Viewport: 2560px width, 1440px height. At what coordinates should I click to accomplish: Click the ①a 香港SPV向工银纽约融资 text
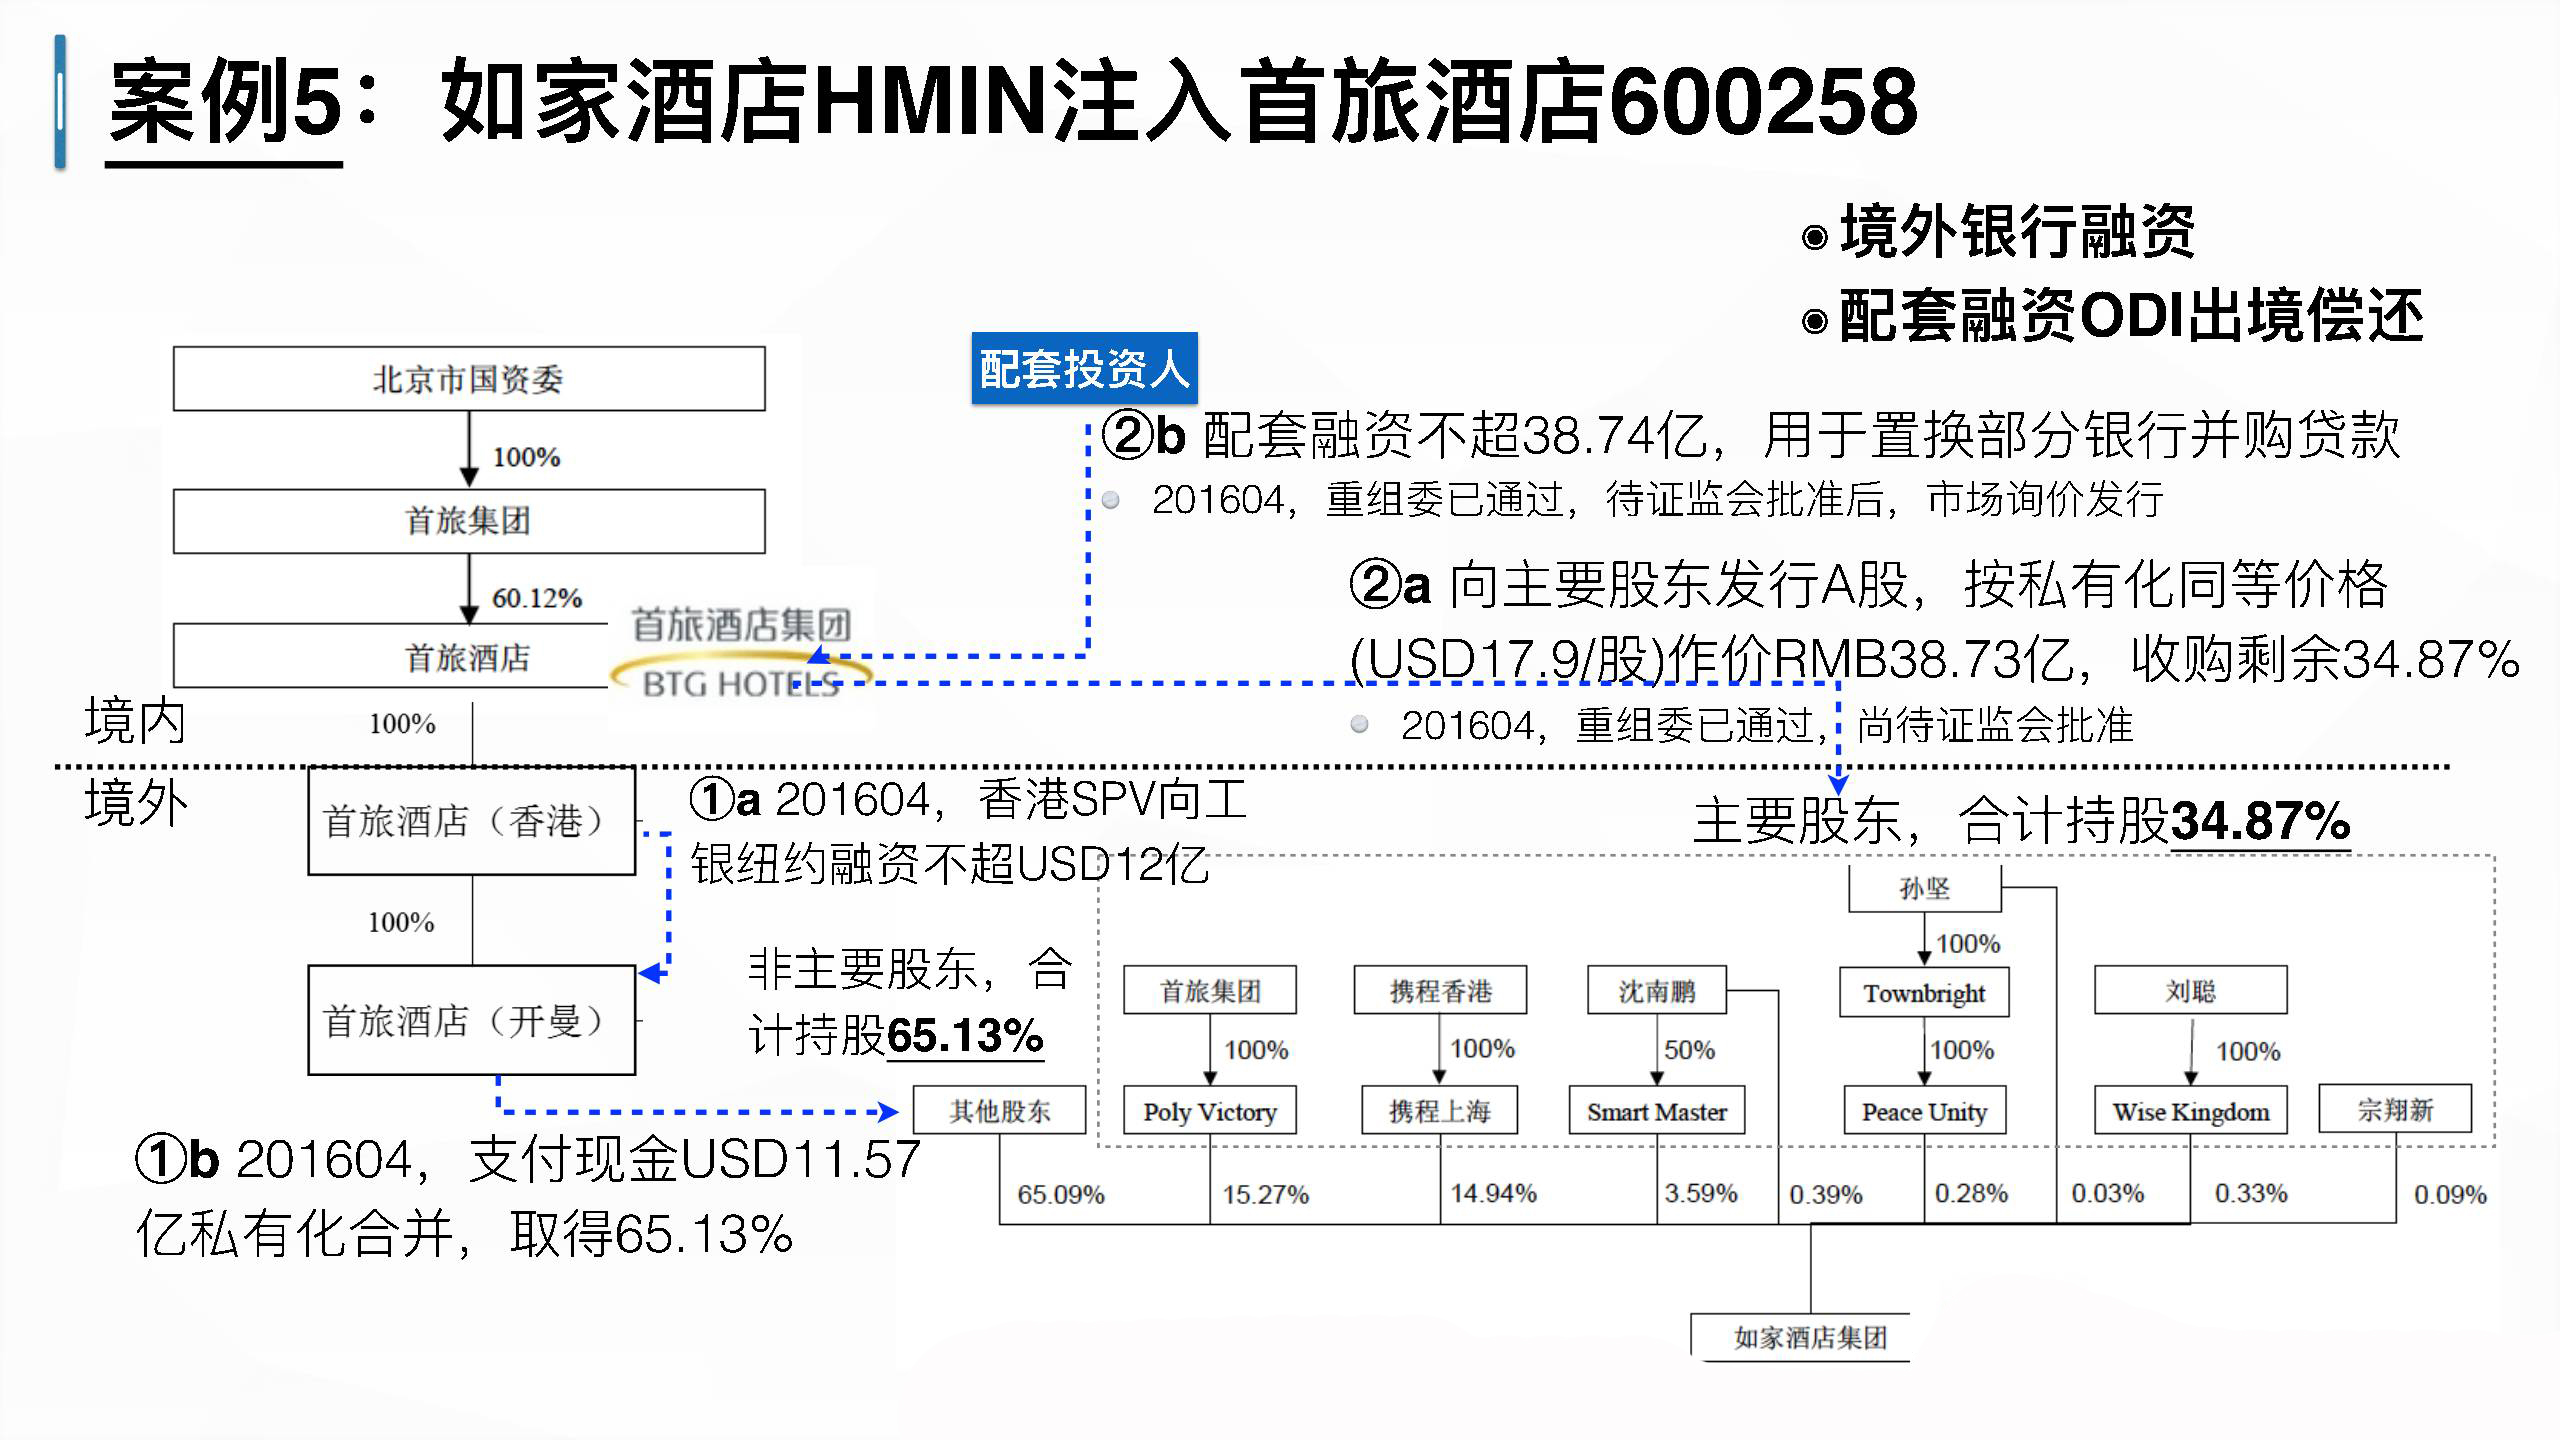tap(968, 831)
